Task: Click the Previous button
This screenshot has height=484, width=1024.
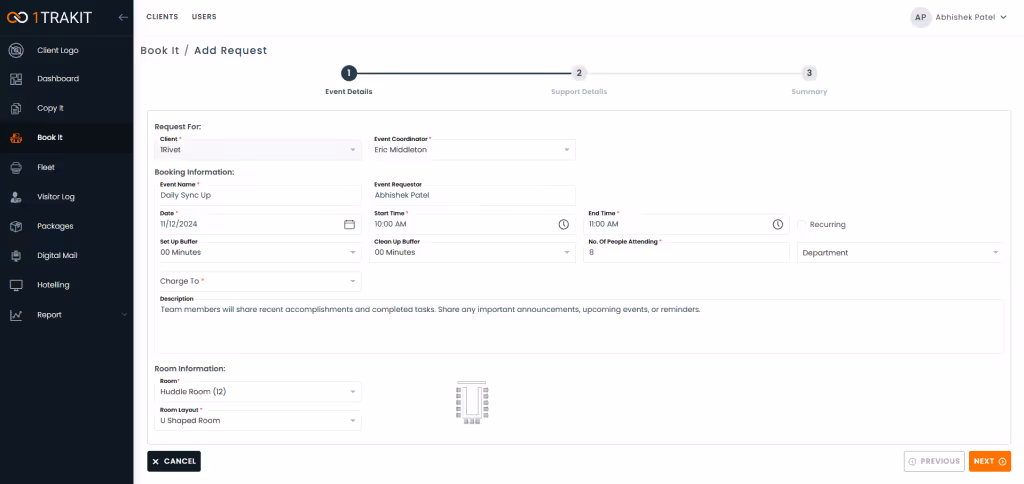Action: tap(934, 461)
